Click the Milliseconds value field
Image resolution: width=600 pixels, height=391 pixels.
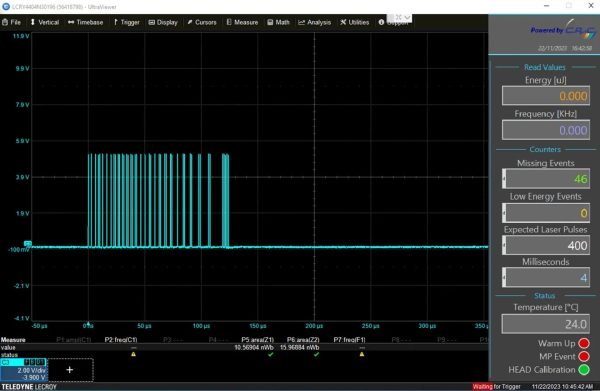click(x=546, y=277)
